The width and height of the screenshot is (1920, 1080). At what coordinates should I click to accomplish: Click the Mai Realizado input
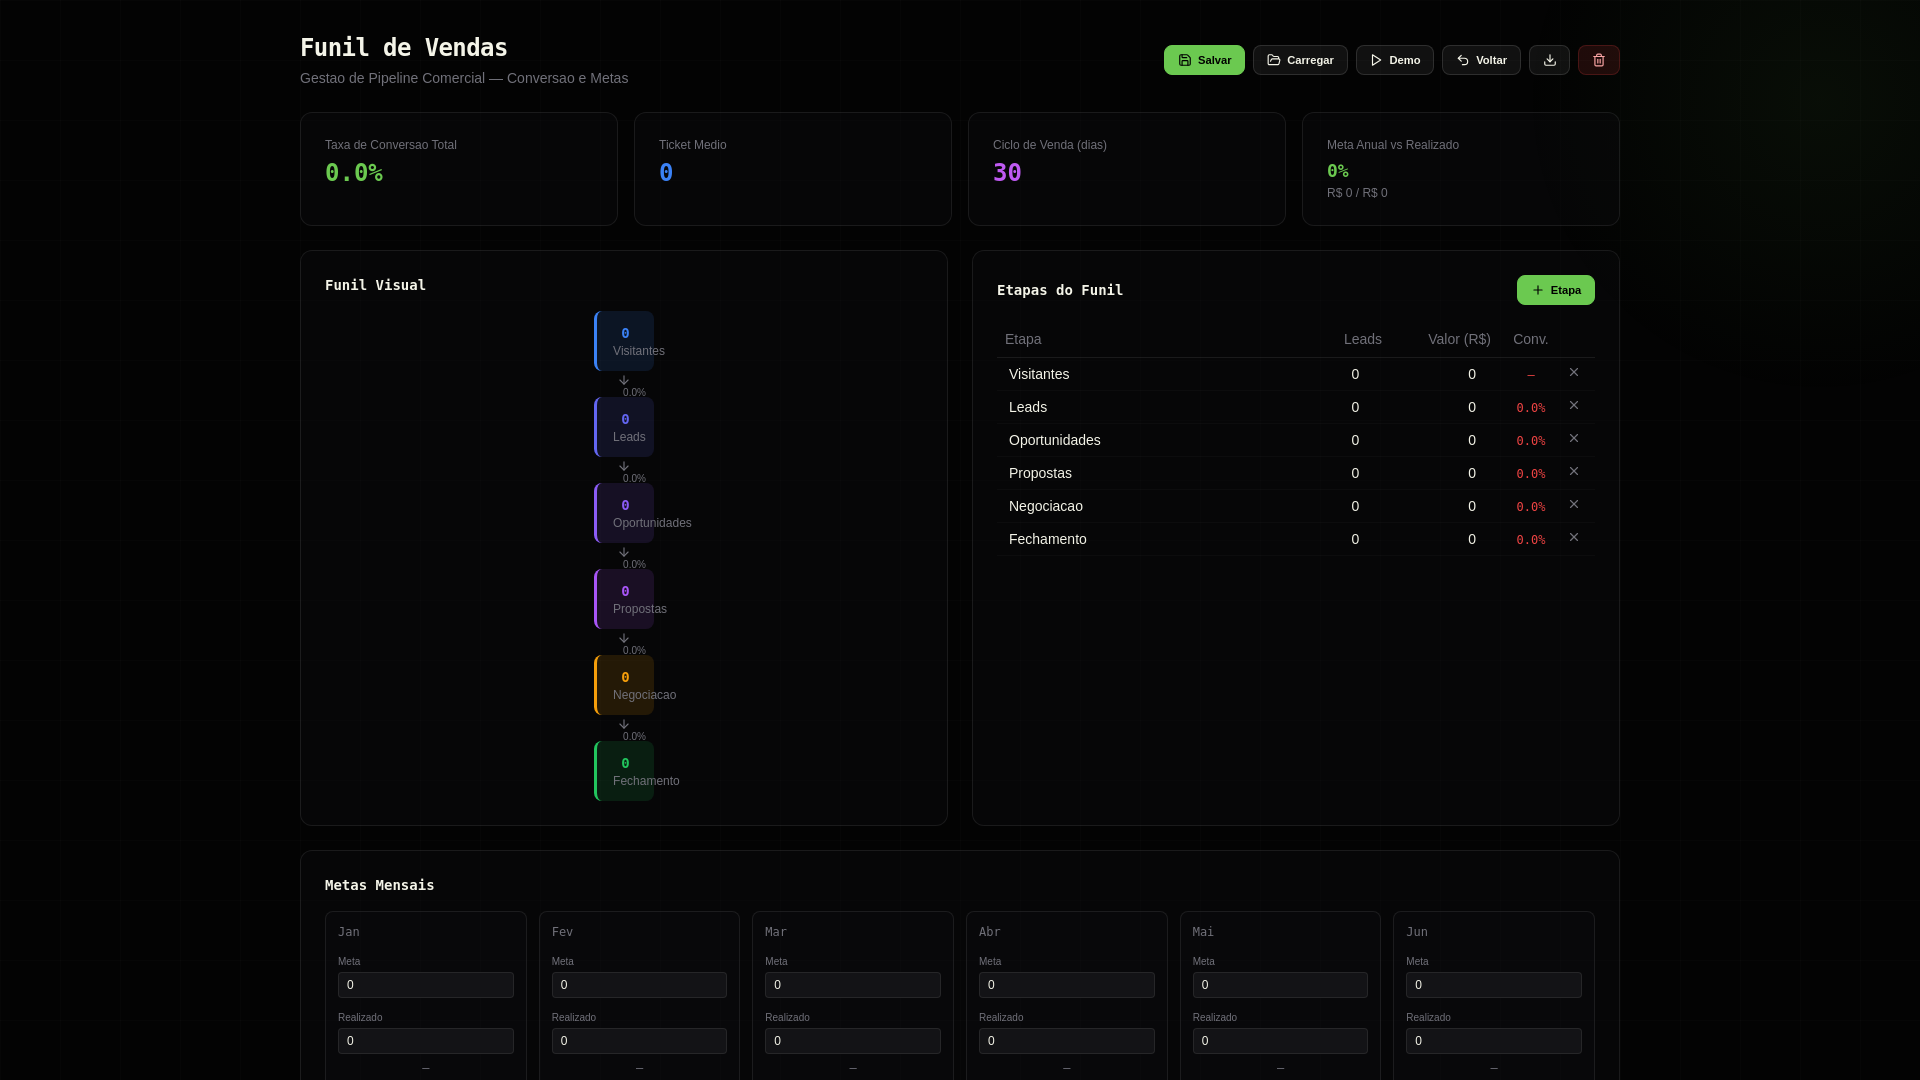pyautogui.click(x=1280, y=1041)
